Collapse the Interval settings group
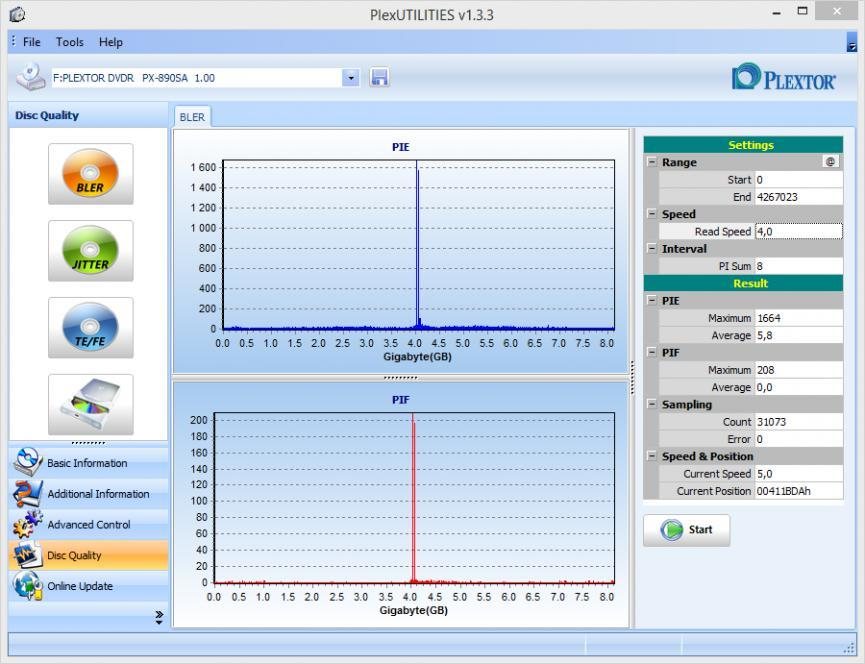 (652, 249)
